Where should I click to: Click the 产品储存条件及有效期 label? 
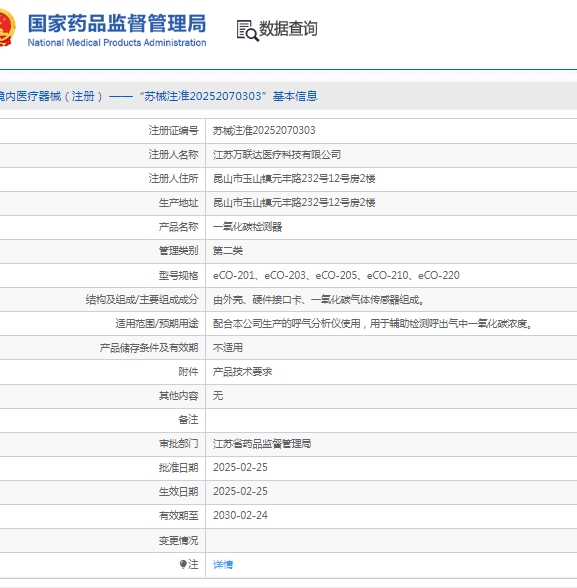pyautogui.click(x=149, y=348)
